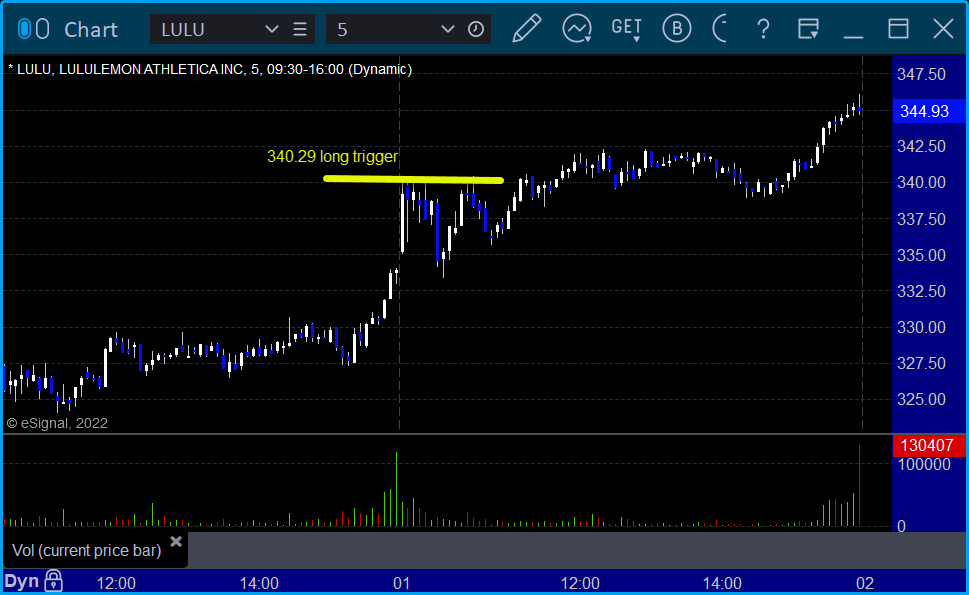The height and width of the screenshot is (595, 969).
Task: Click the '02' date label on time axis
Action: click(865, 583)
